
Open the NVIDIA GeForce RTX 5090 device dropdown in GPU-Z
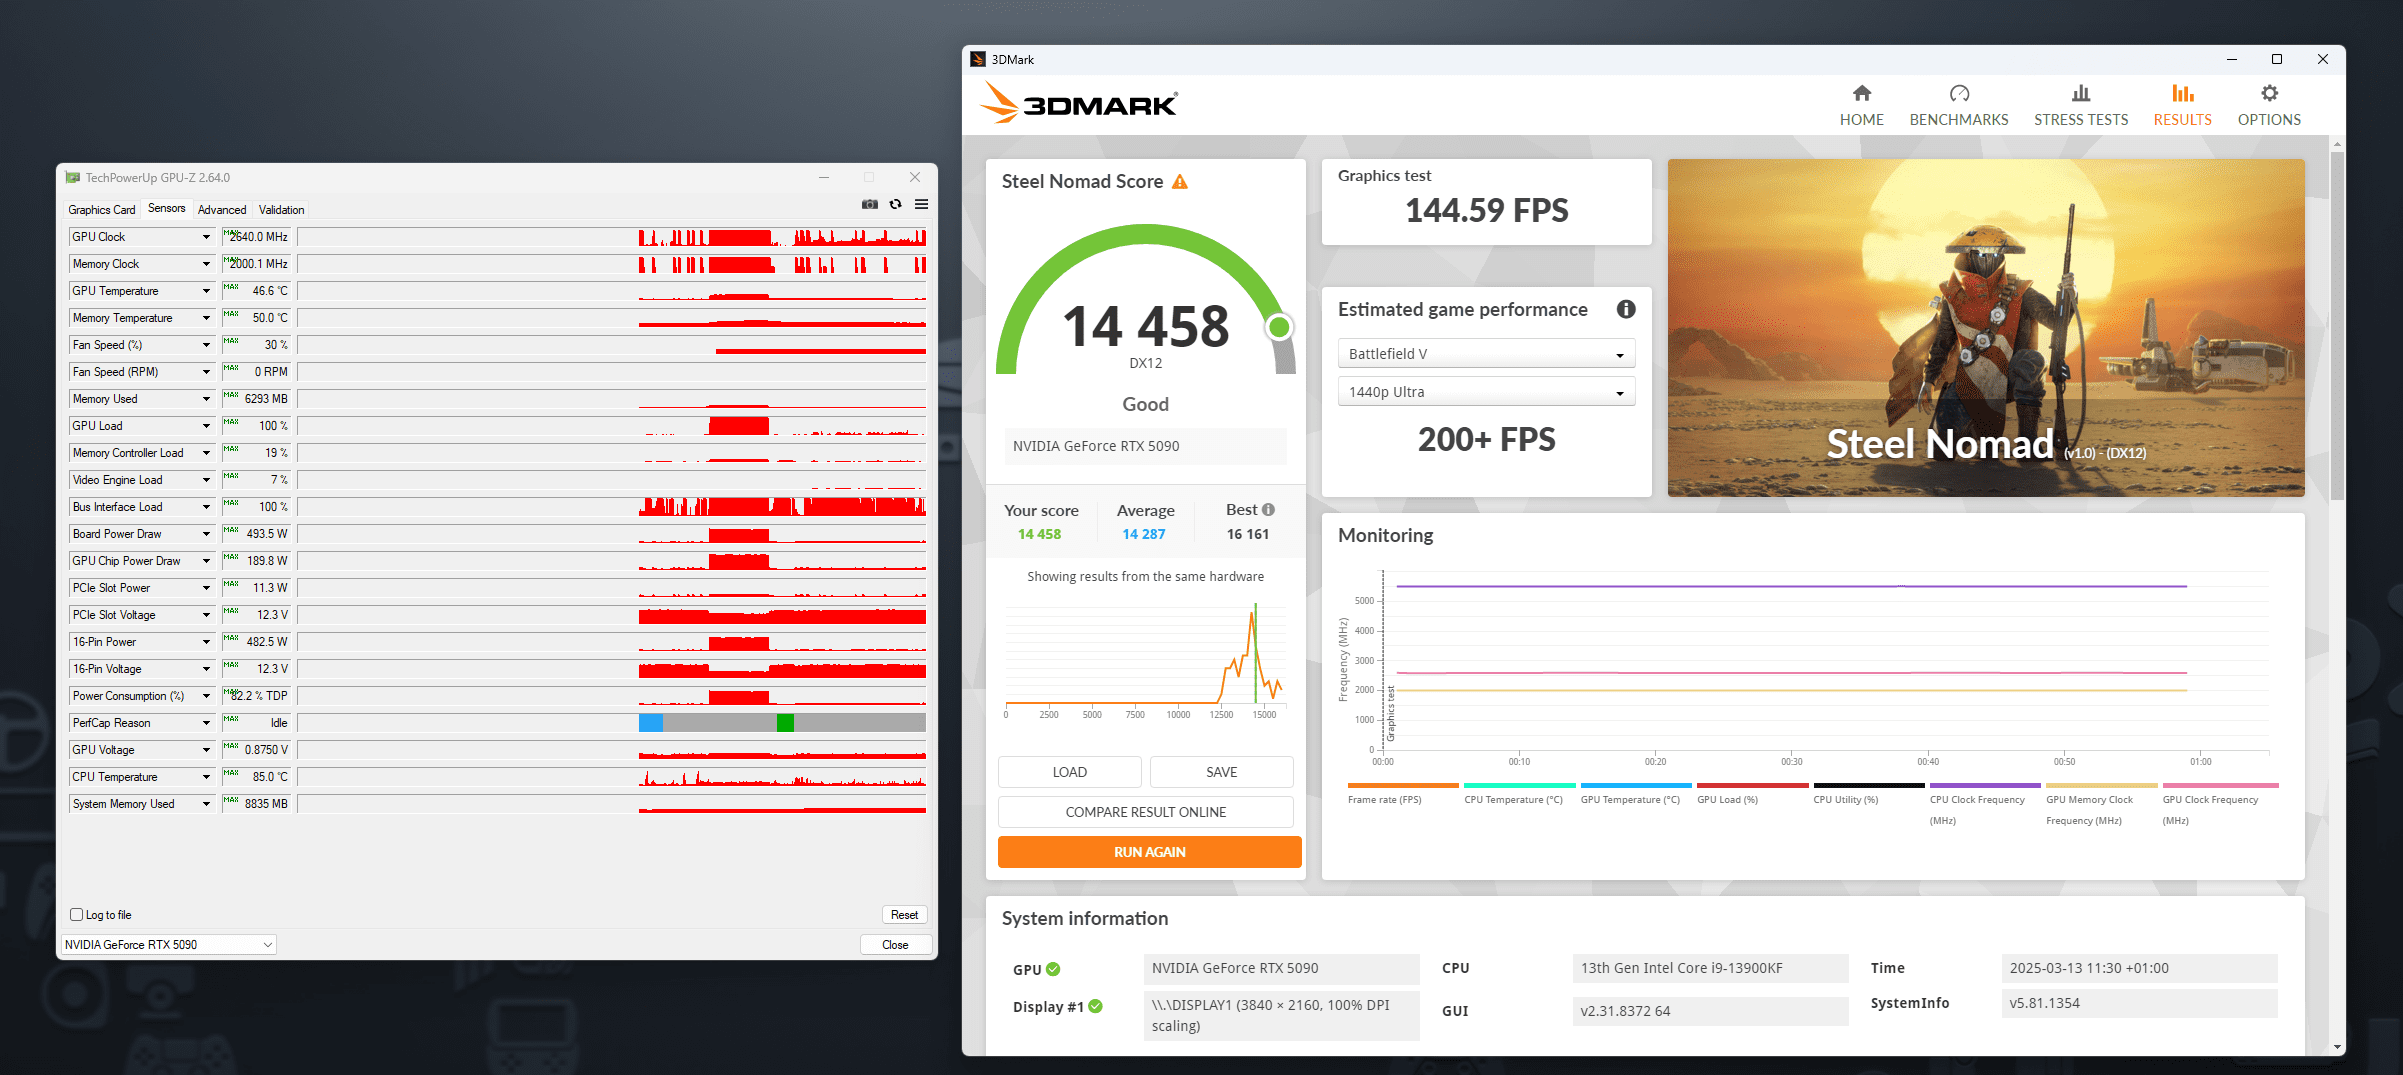point(168,945)
